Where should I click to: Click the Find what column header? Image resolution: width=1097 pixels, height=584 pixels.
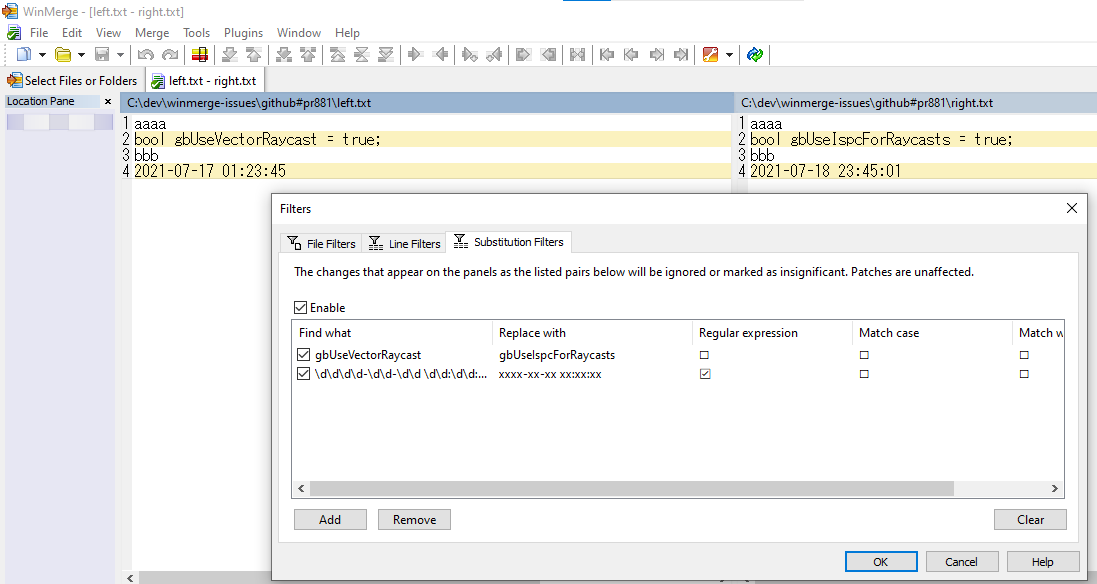coord(393,333)
